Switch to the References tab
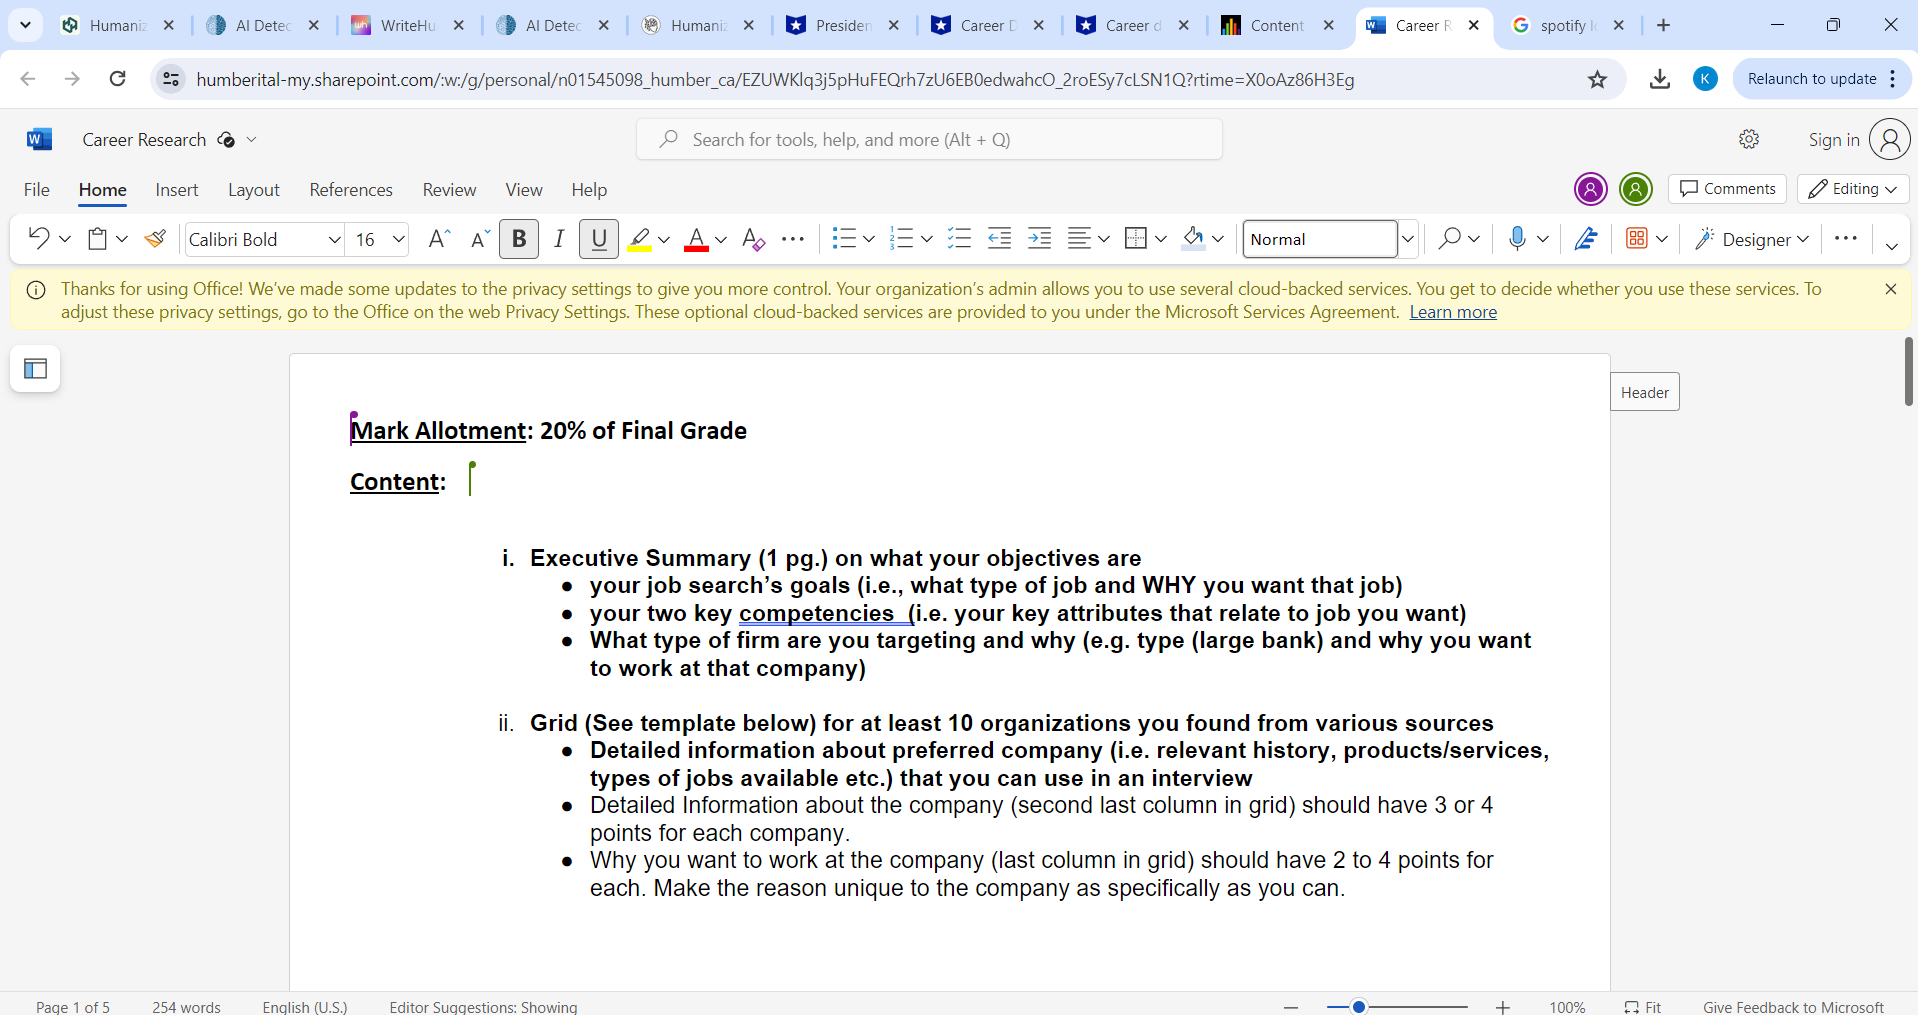This screenshot has height=1015, width=1918. point(351,190)
